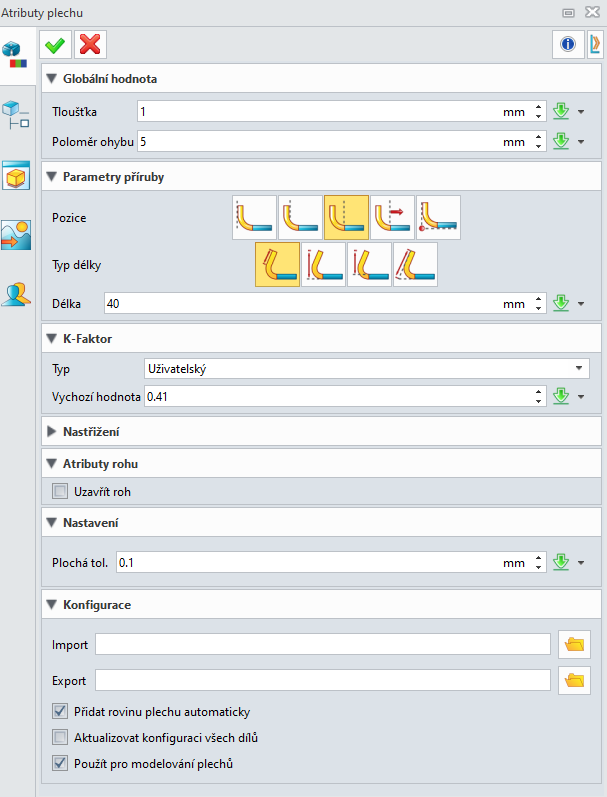Screen dimensions: 607x797
Task: Open dropdown arrow beside Tloušťka
Action: coord(581,112)
